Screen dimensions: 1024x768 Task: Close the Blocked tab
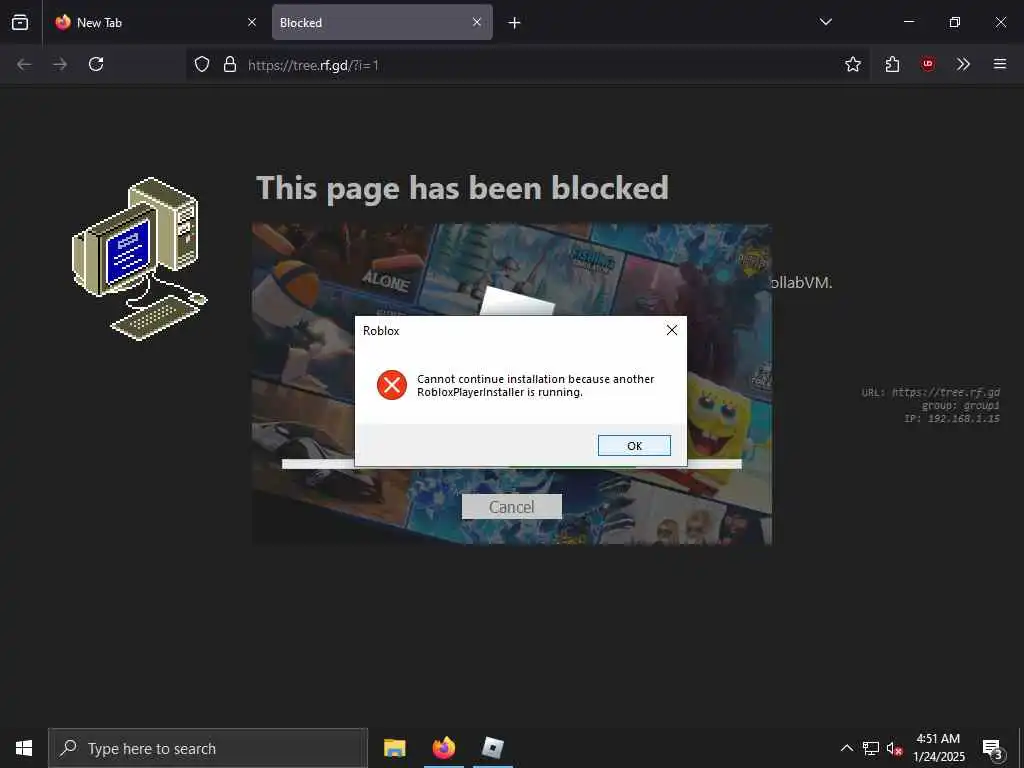point(477,22)
